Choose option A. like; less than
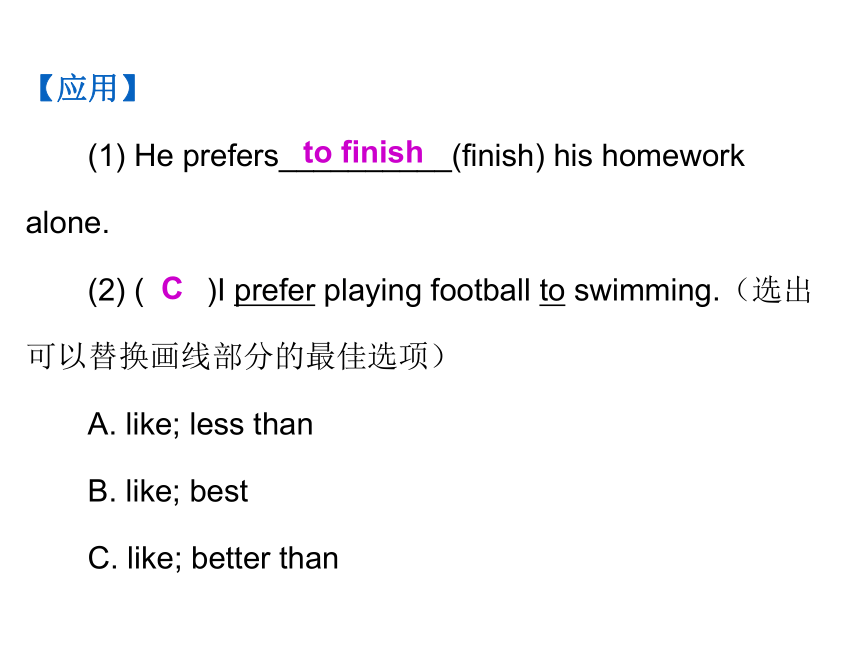This screenshot has height=645, width=860. pyautogui.click(x=200, y=424)
